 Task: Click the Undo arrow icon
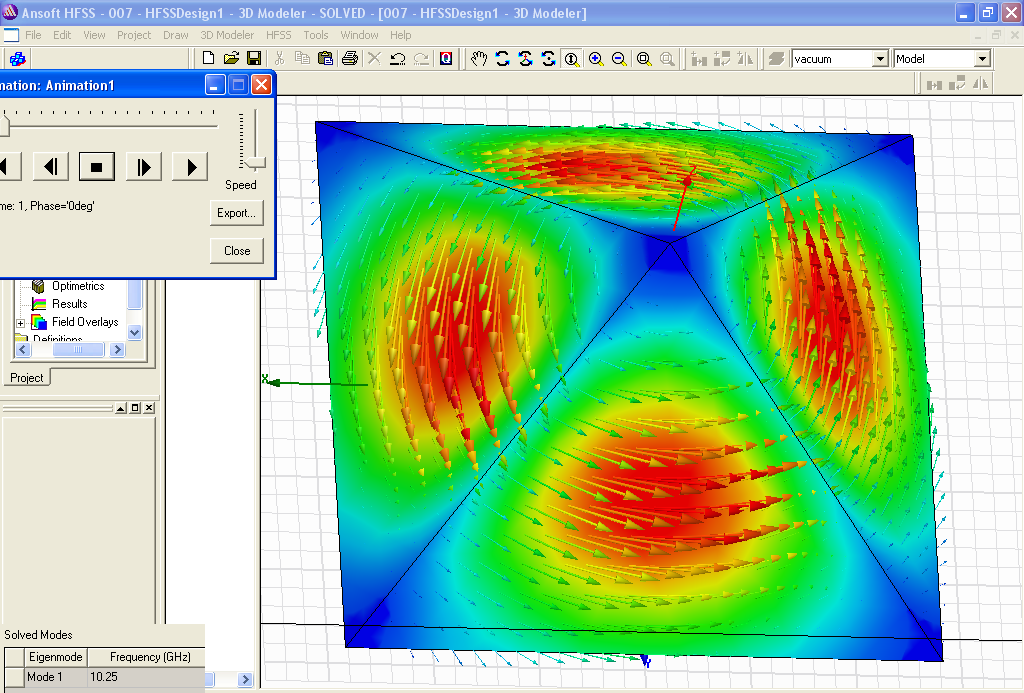pyautogui.click(x=397, y=59)
